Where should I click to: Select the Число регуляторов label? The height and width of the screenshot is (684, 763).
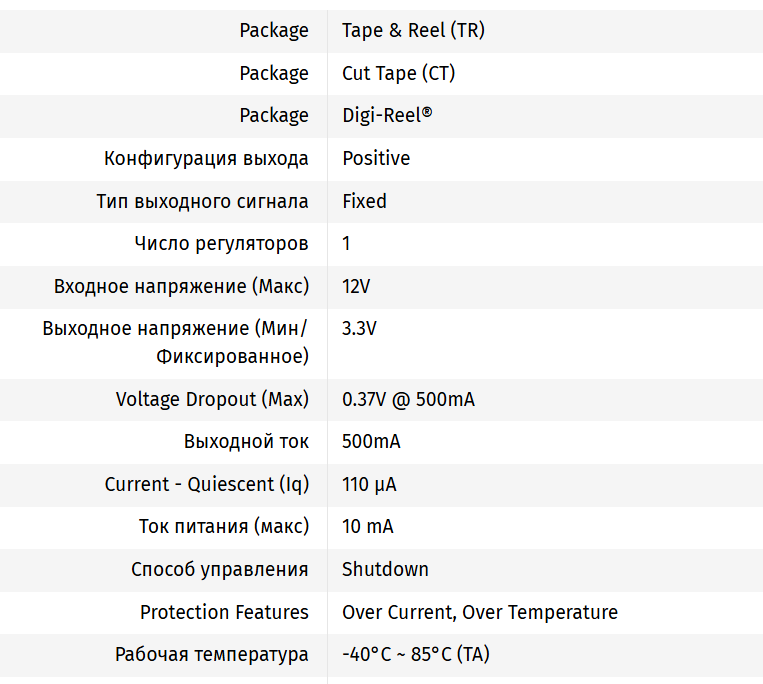tap(221, 243)
